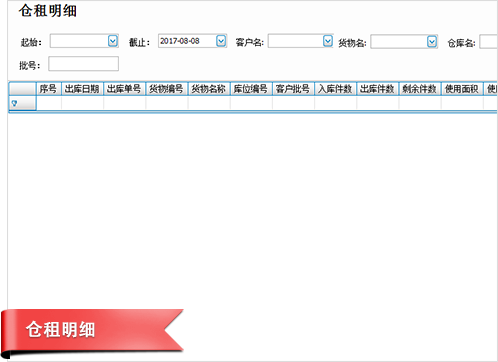
Task: Click the 出库单号 column header
Action: click(125, 89)
